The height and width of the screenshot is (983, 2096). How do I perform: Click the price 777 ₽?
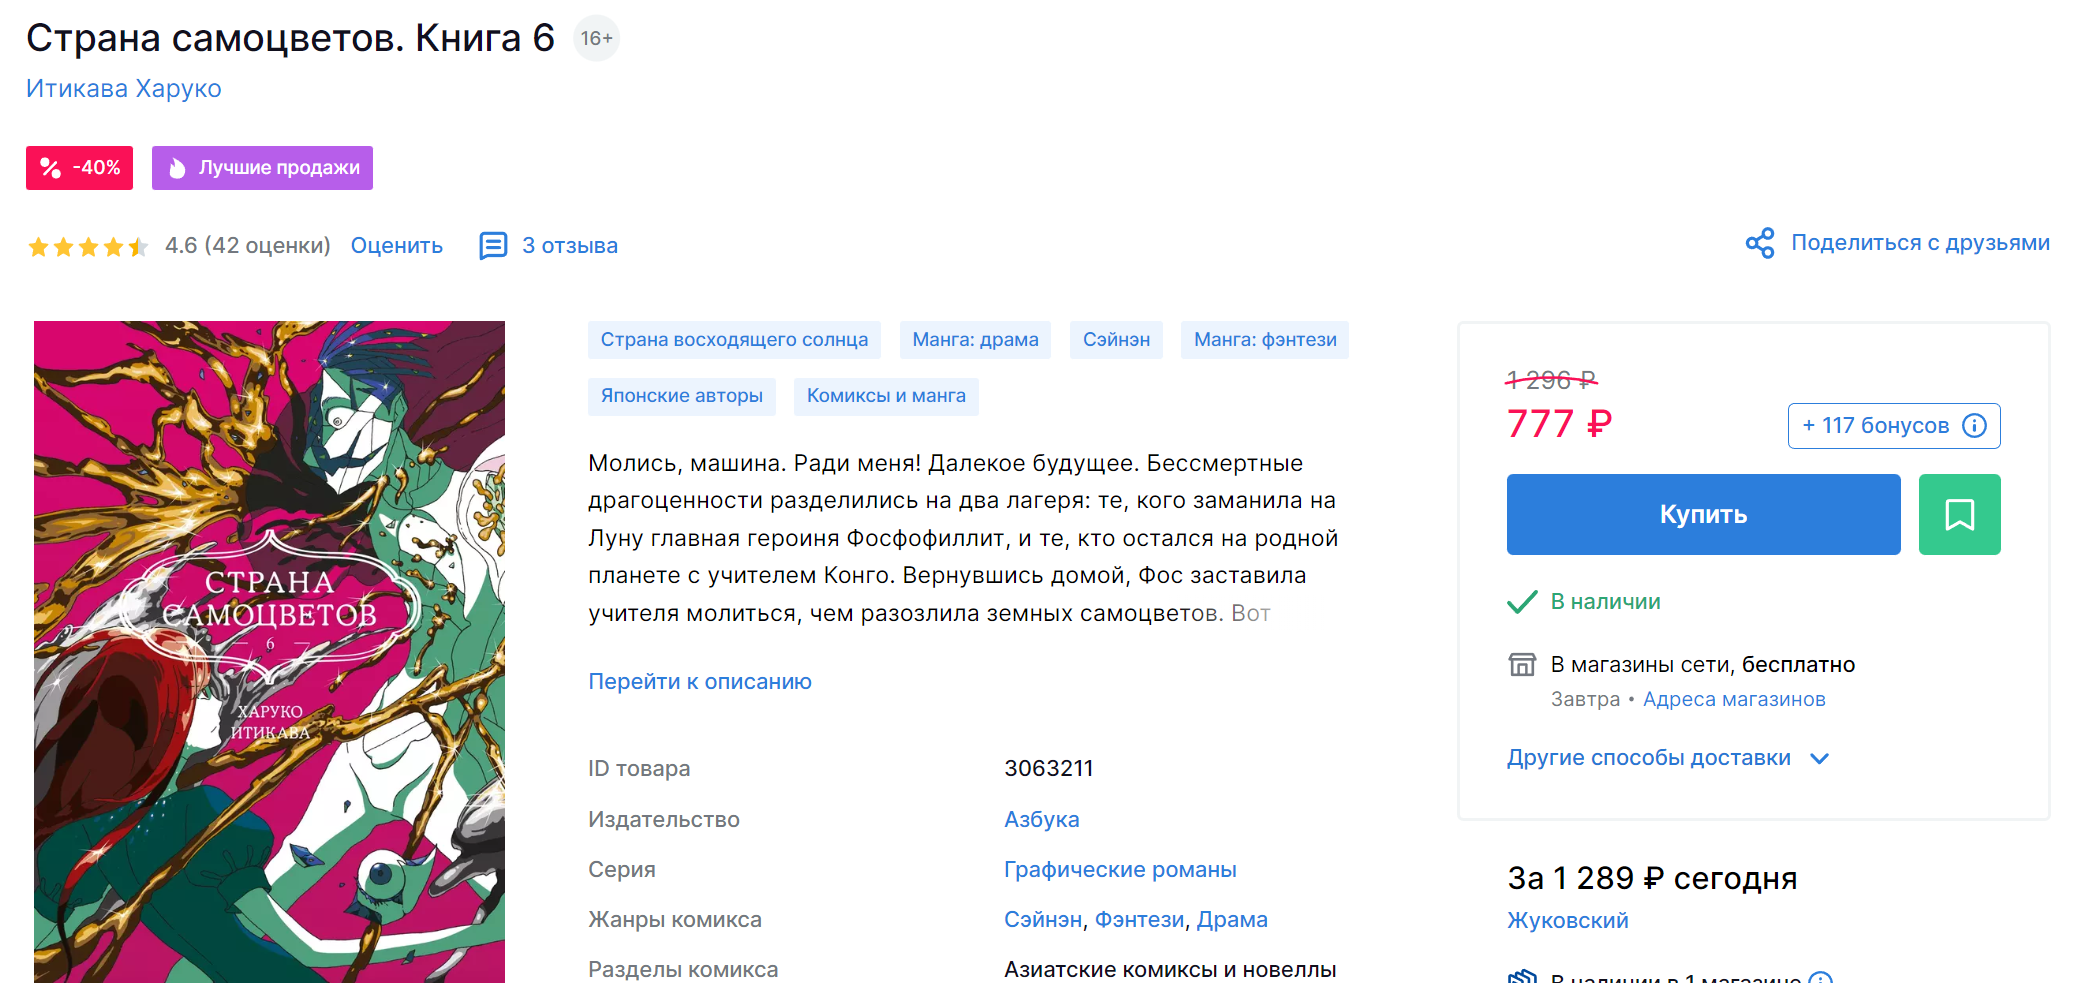[1559, 424]
